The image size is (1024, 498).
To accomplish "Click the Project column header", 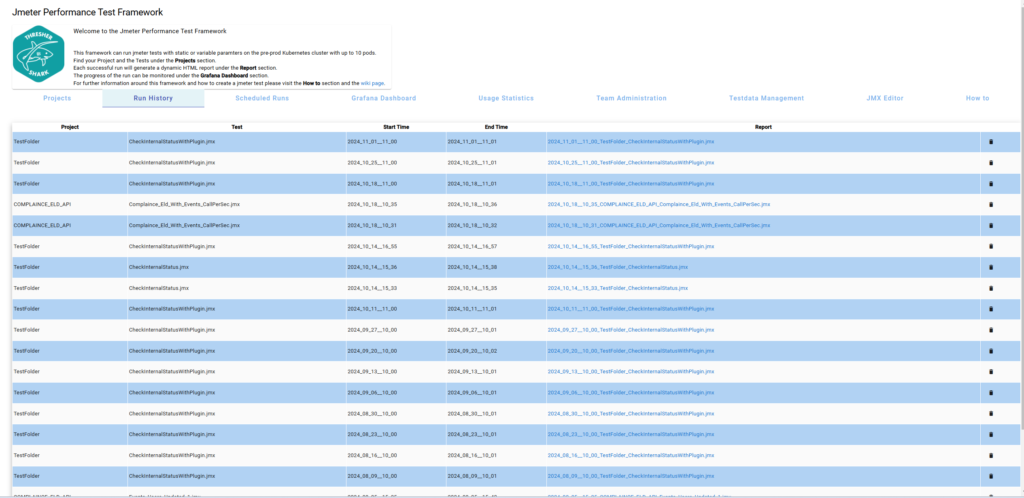I will pos(70,127).
